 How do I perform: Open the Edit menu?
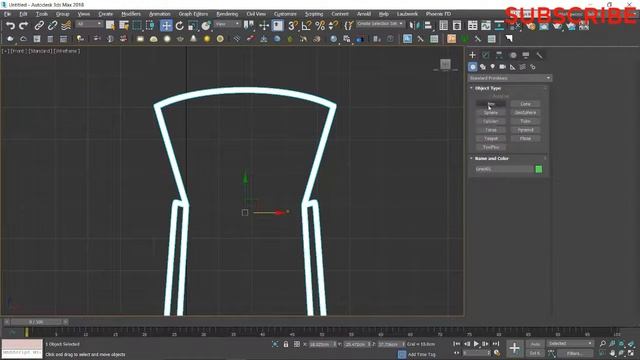[x=23, y=14]
